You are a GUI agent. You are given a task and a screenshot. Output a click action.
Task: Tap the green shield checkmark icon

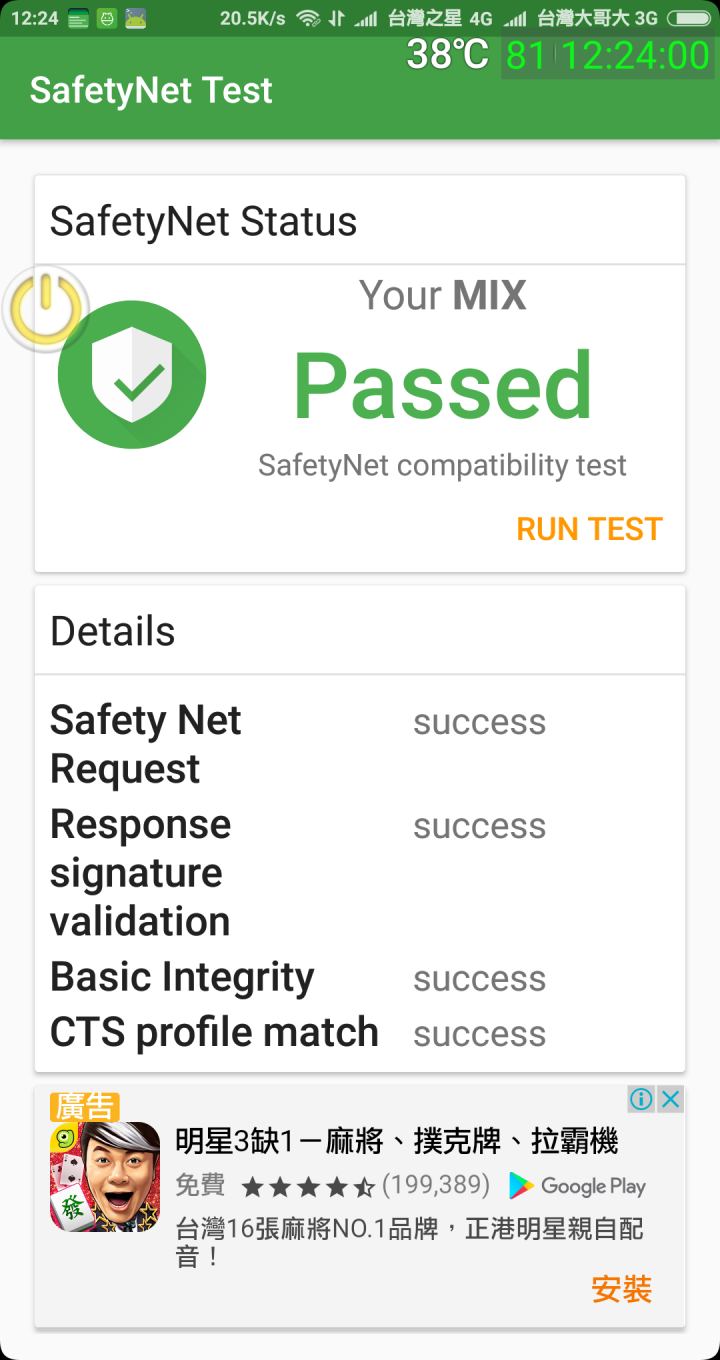(132, 375)
